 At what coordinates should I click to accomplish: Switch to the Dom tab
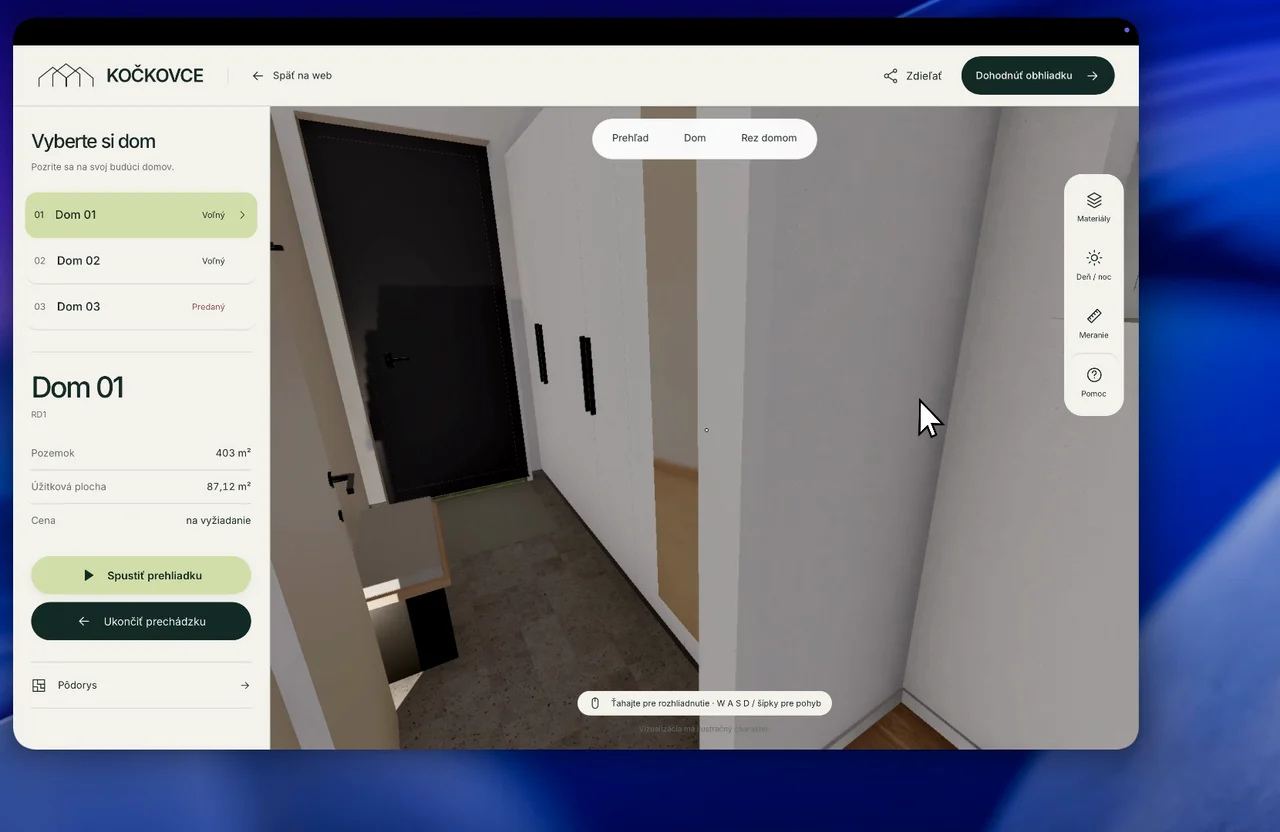click(695, 138)
